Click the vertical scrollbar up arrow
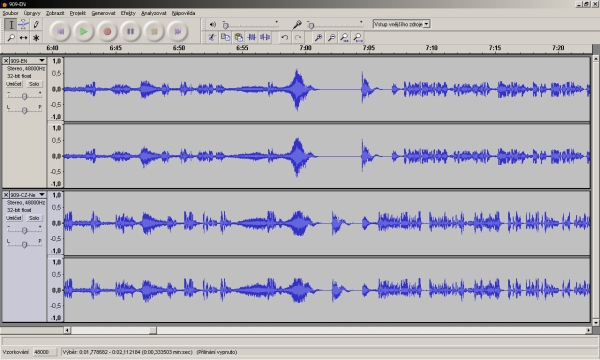This screenshot has height=360, width=600. (x=596, y=59)
